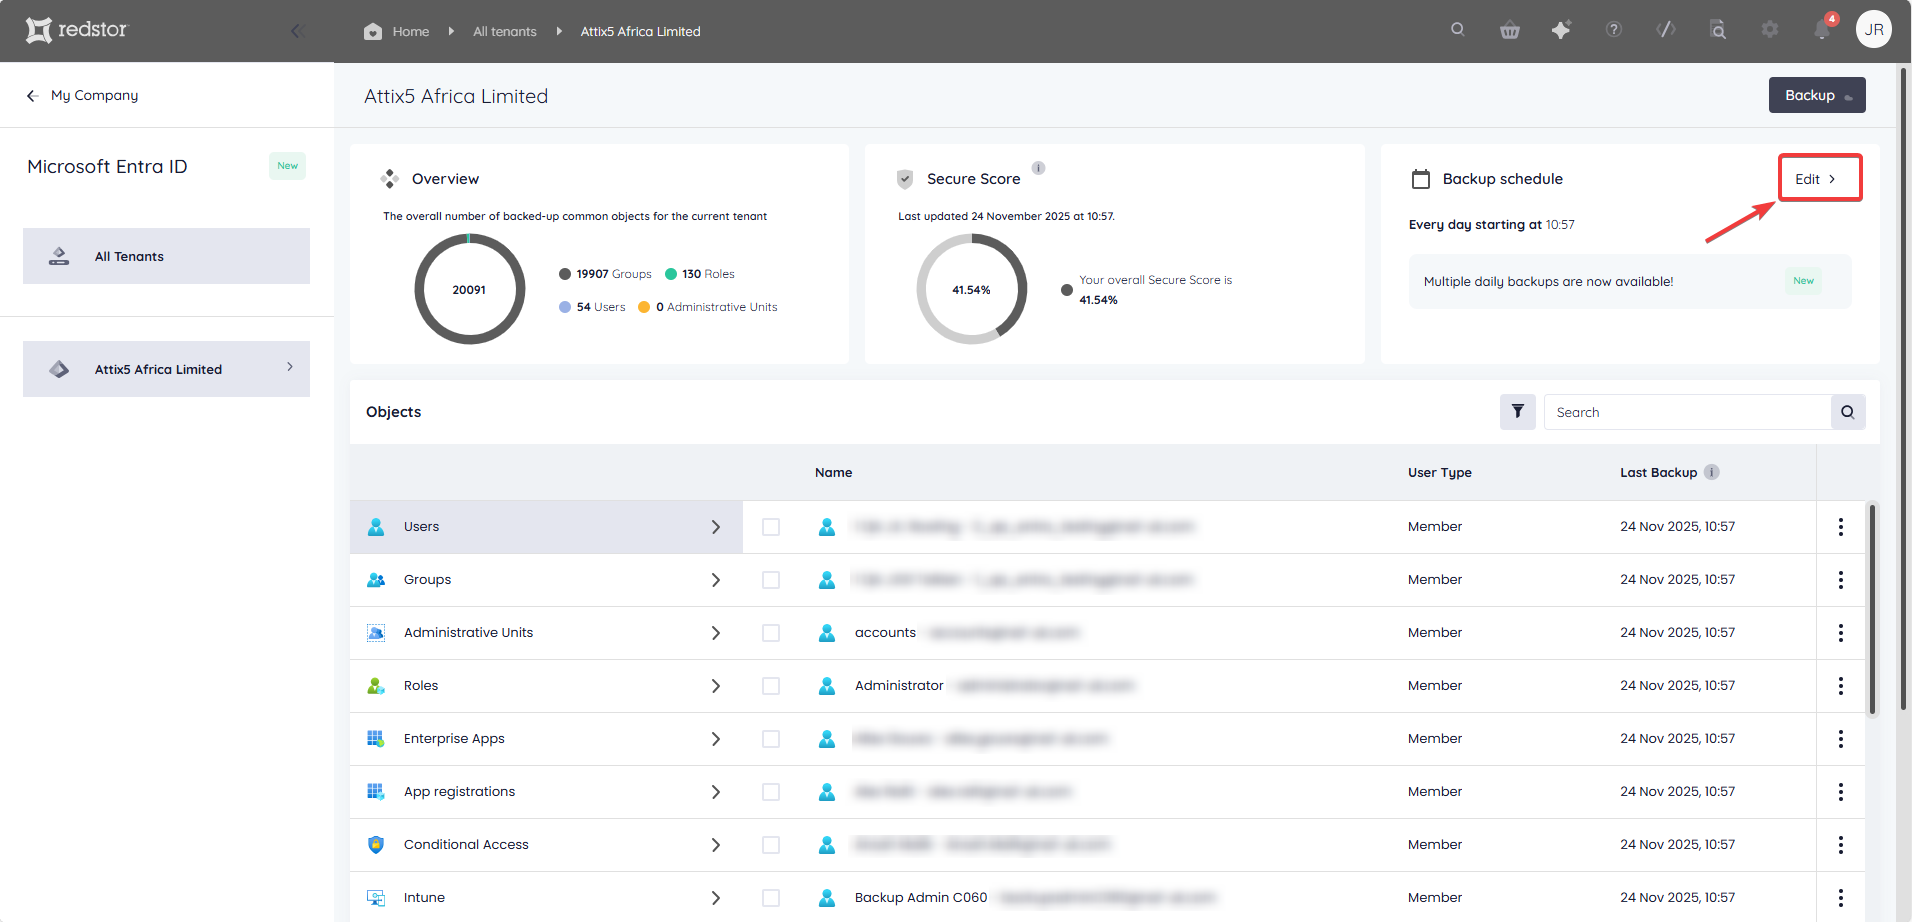Open the Home breadcrumb link
This screenshot has width=1912, height=922.
pyautogui.click(x=411, y=32)
